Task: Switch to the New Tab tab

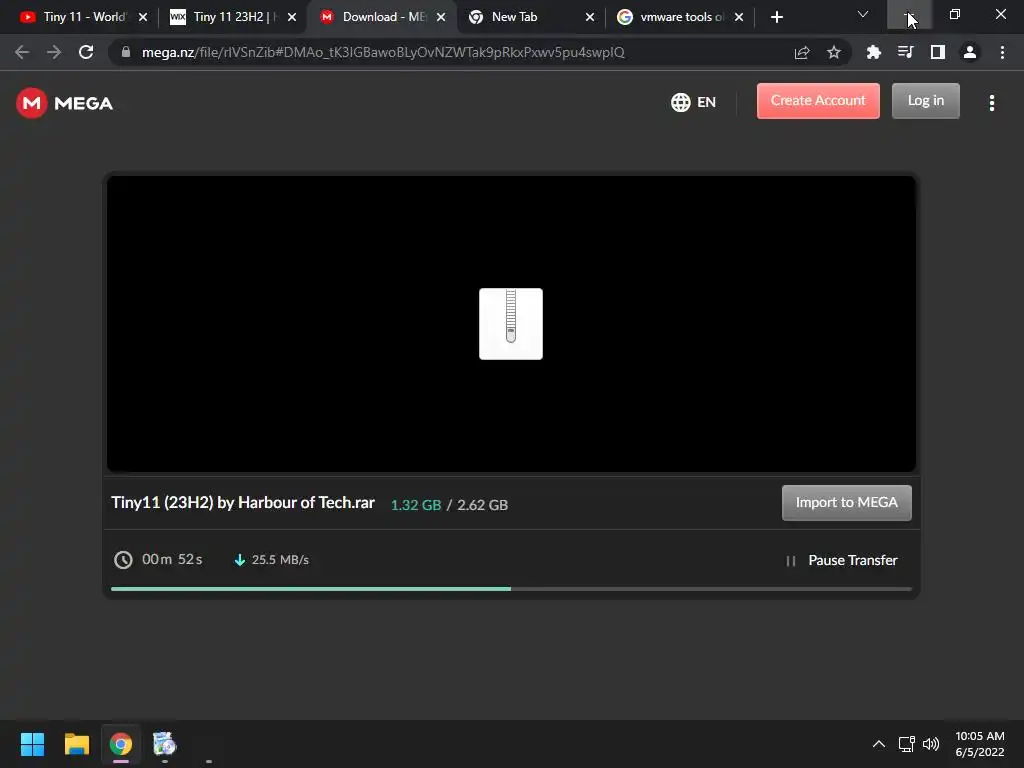Action: coord(530,17)
